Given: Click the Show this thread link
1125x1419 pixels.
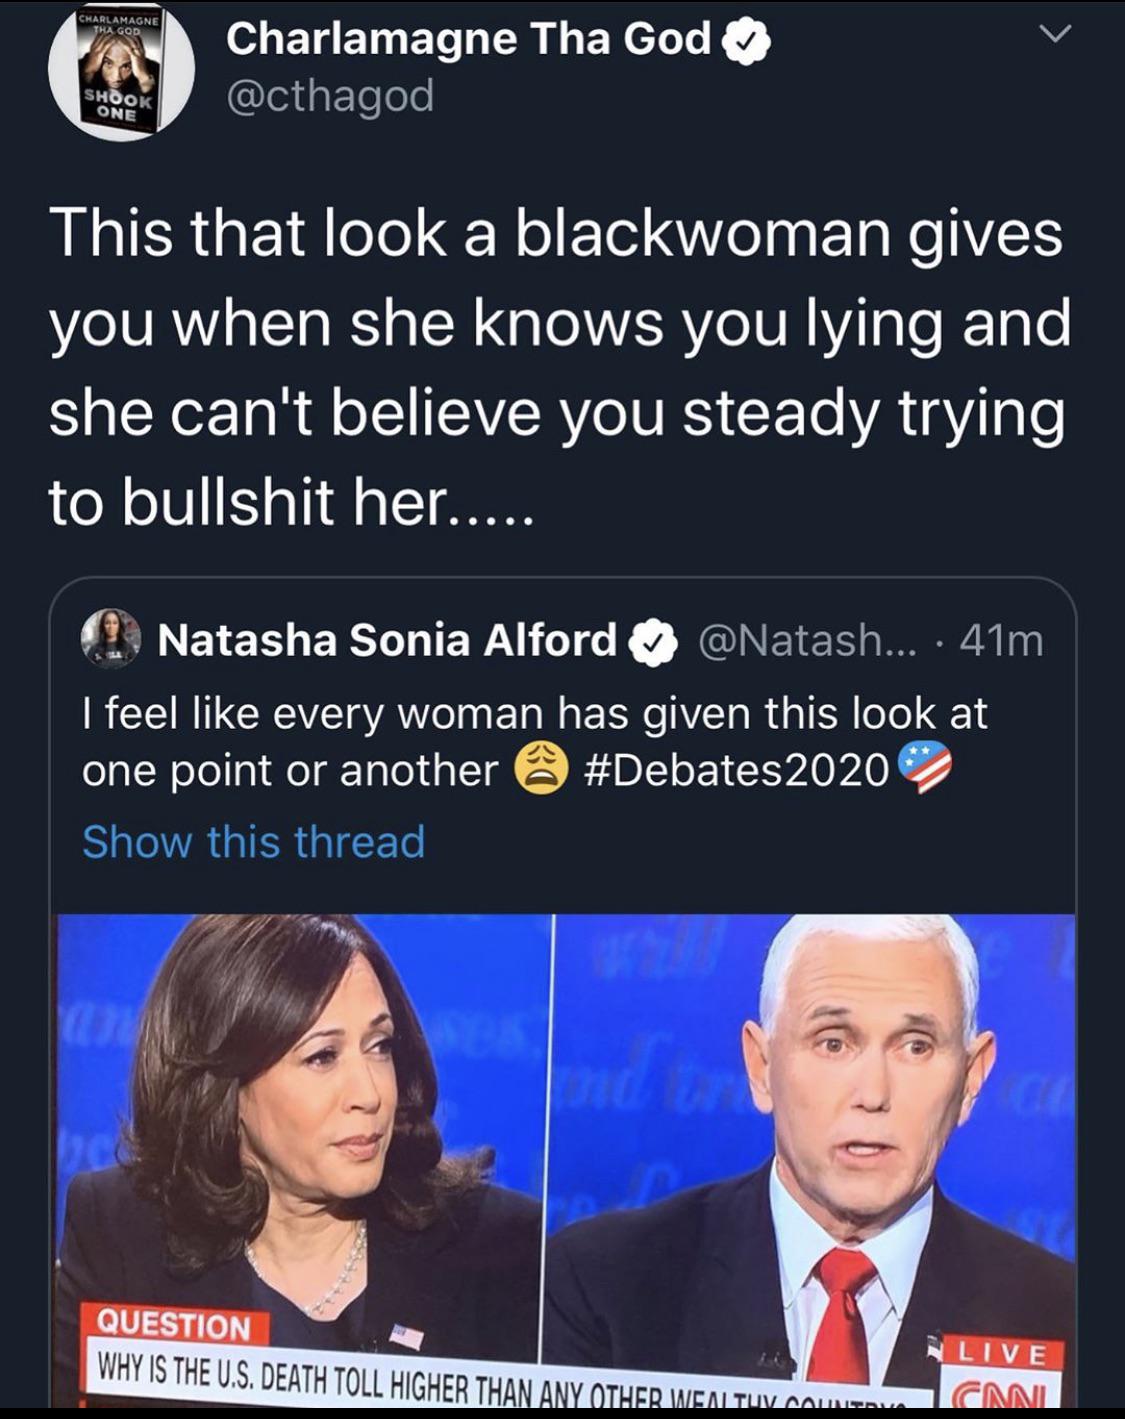Looking at the screenshot, I should 252,843.
